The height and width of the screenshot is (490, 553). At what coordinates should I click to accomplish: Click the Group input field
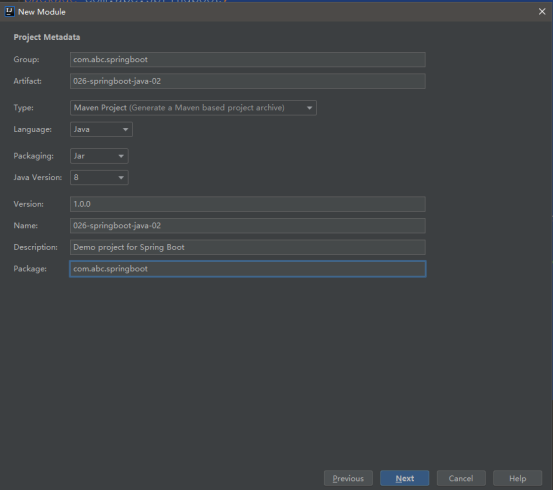pyautogui.click(x=248, y=60)
